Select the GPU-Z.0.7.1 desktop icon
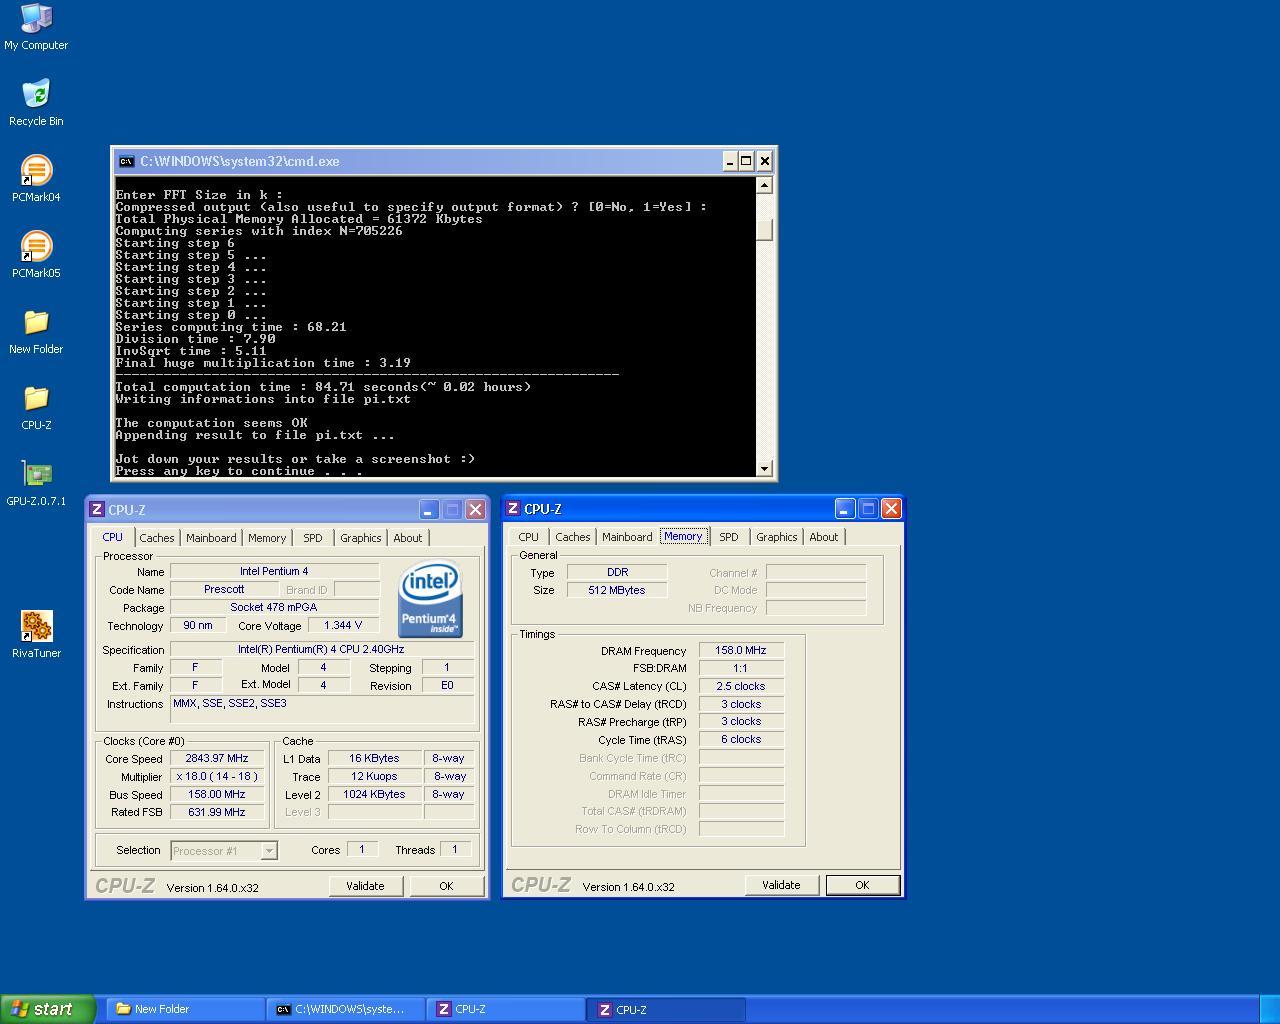 36,484
